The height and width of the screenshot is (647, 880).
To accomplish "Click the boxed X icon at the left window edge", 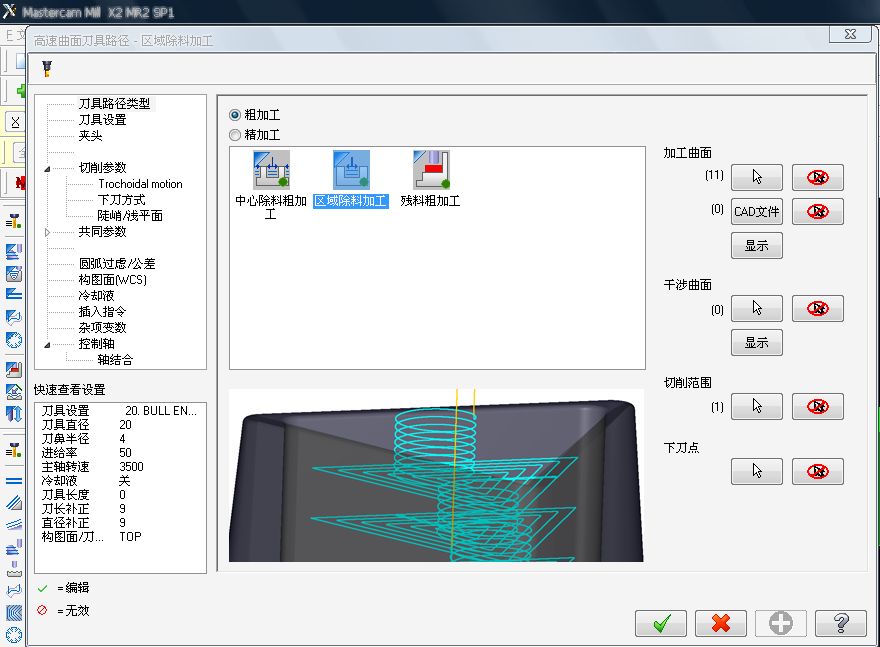I will pyautogui.click(x=15, y=122).
